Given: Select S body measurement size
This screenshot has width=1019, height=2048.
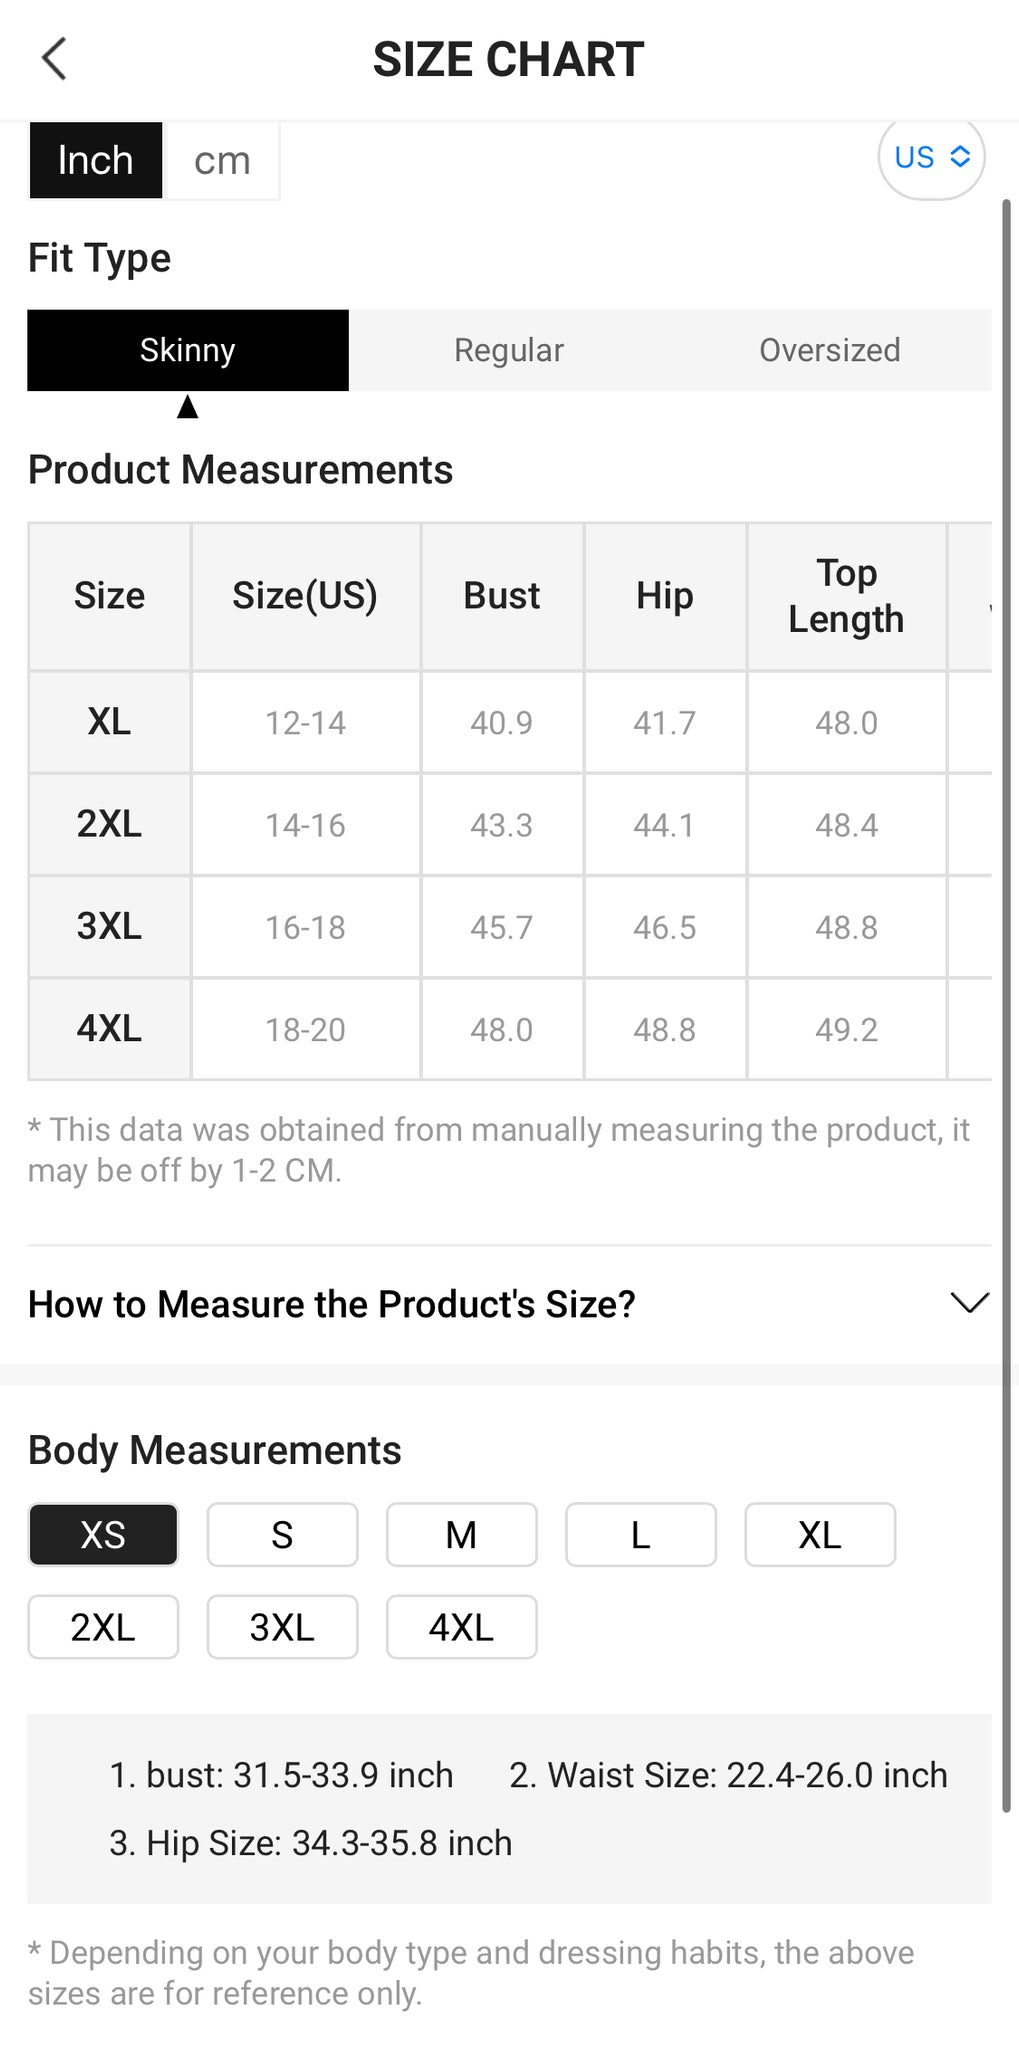Looking at the screenshot, I should 282,1534.
